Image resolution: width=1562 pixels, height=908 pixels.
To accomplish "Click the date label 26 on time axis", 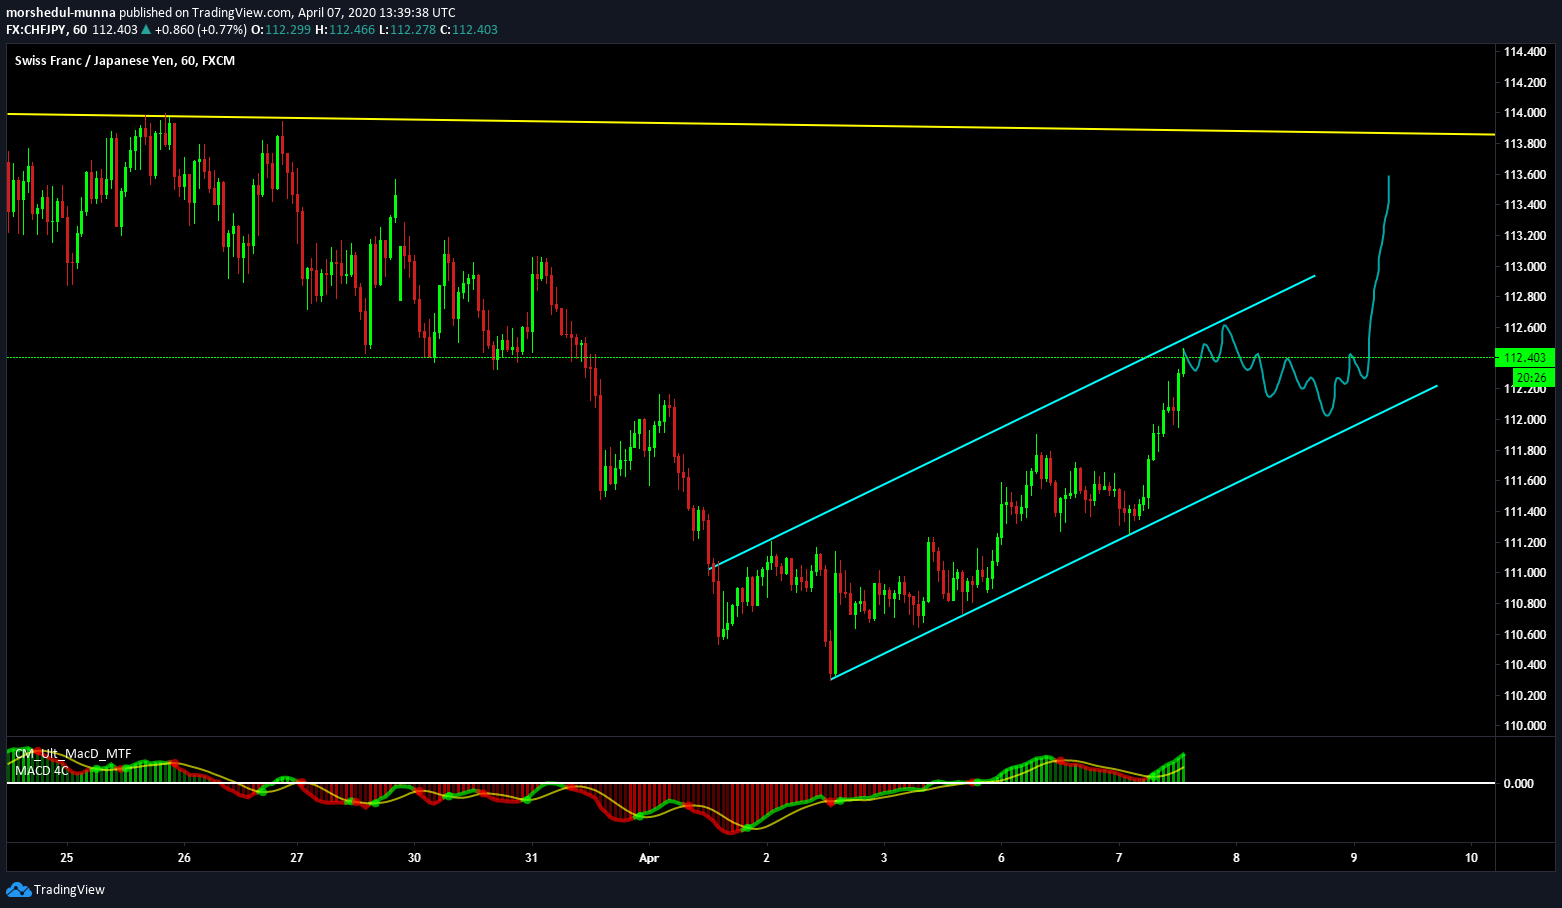I will click(184, 858).
